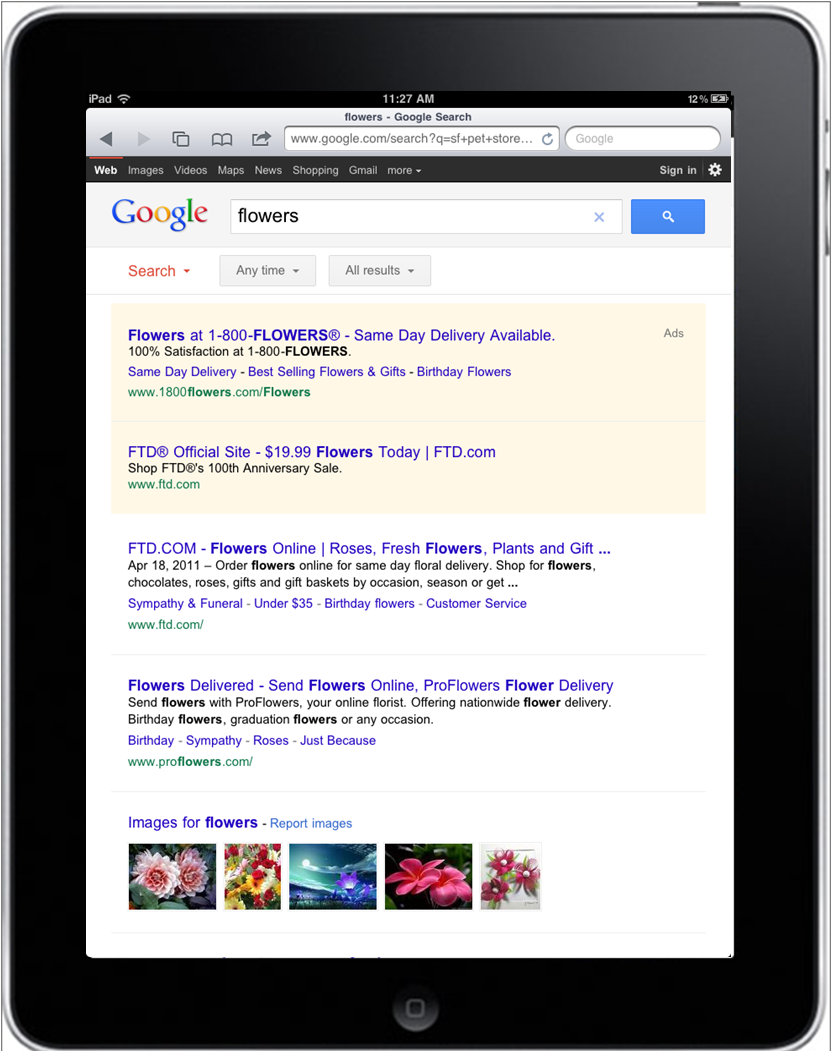Open the ProFlowers Flower Delivery result
Image resolution: width=832 pixels, height=1052 pixels.
coord(370,685)
